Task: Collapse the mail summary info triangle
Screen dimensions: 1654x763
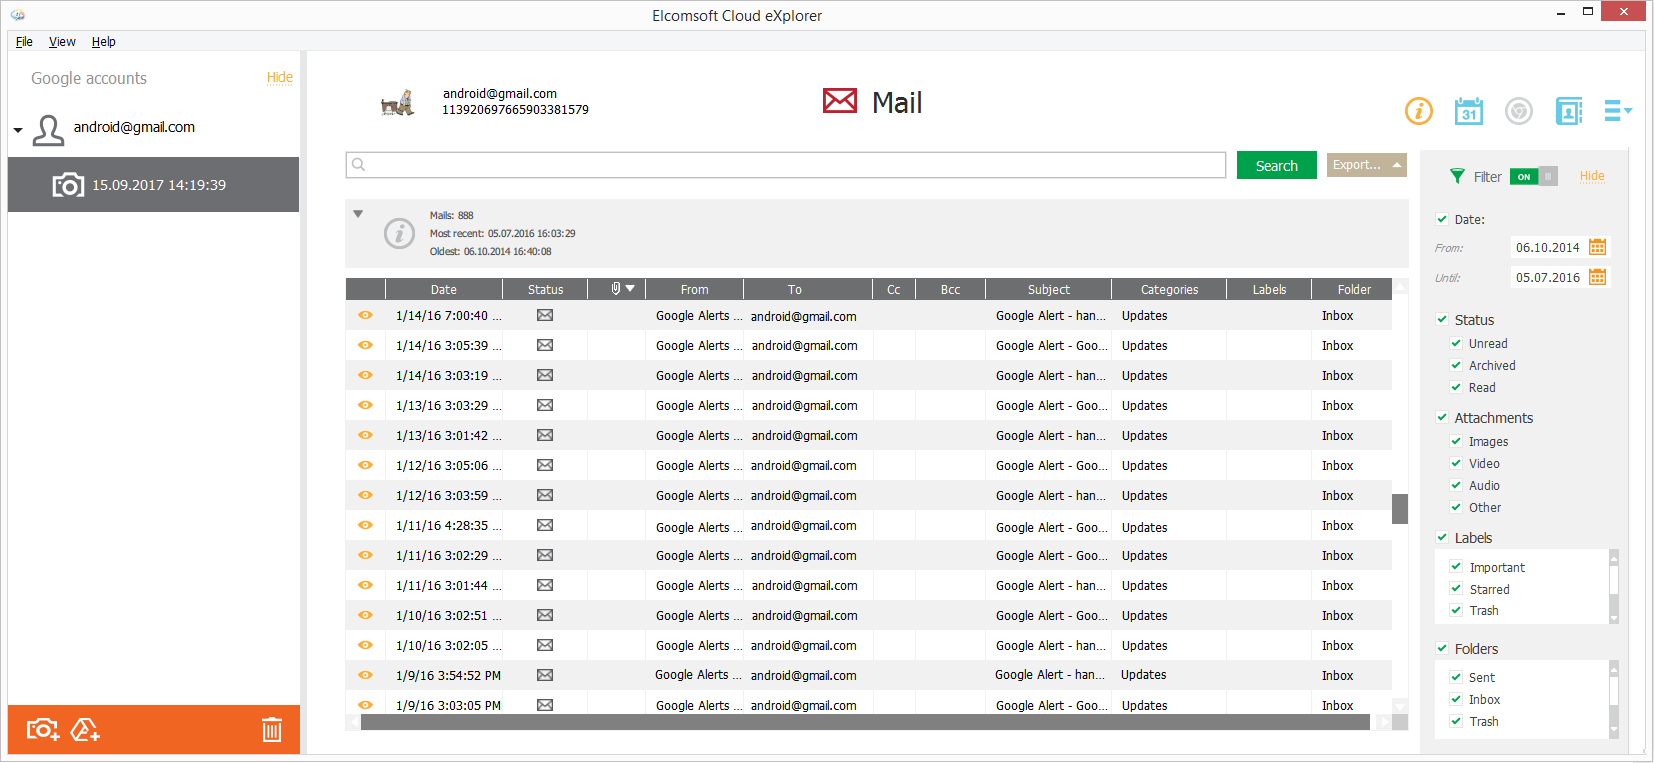Action: [358, 214]
